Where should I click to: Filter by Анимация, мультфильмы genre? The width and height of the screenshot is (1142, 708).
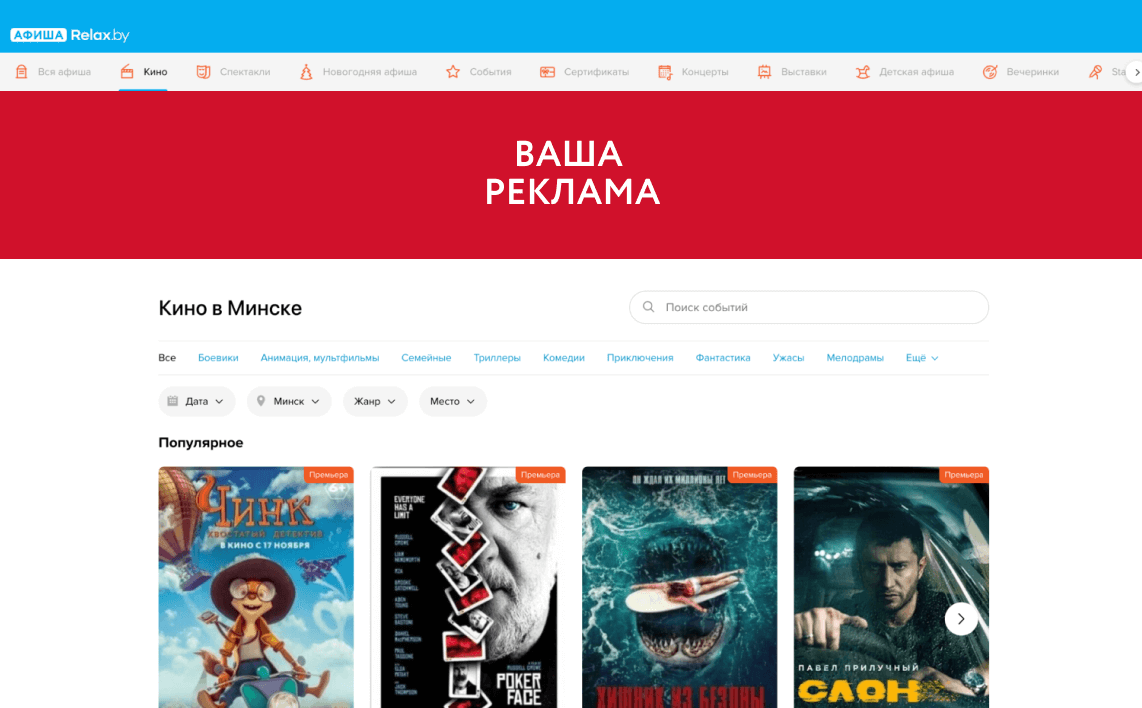(320, 358)
